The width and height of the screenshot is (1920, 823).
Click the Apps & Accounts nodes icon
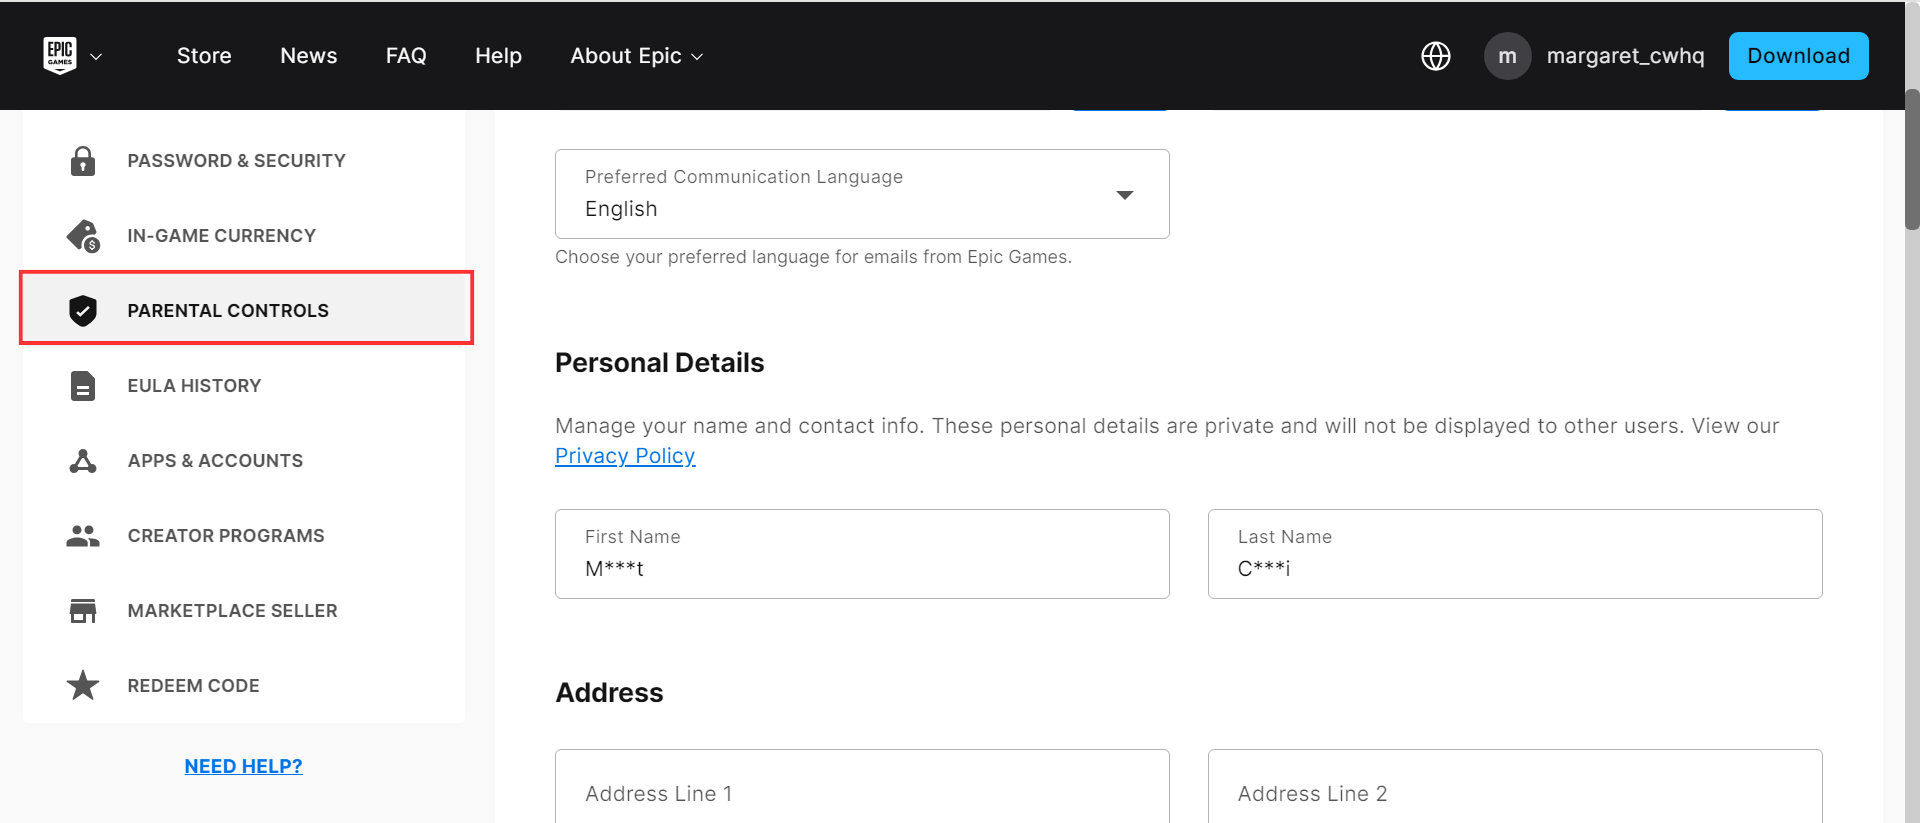(x=83, y=461)
